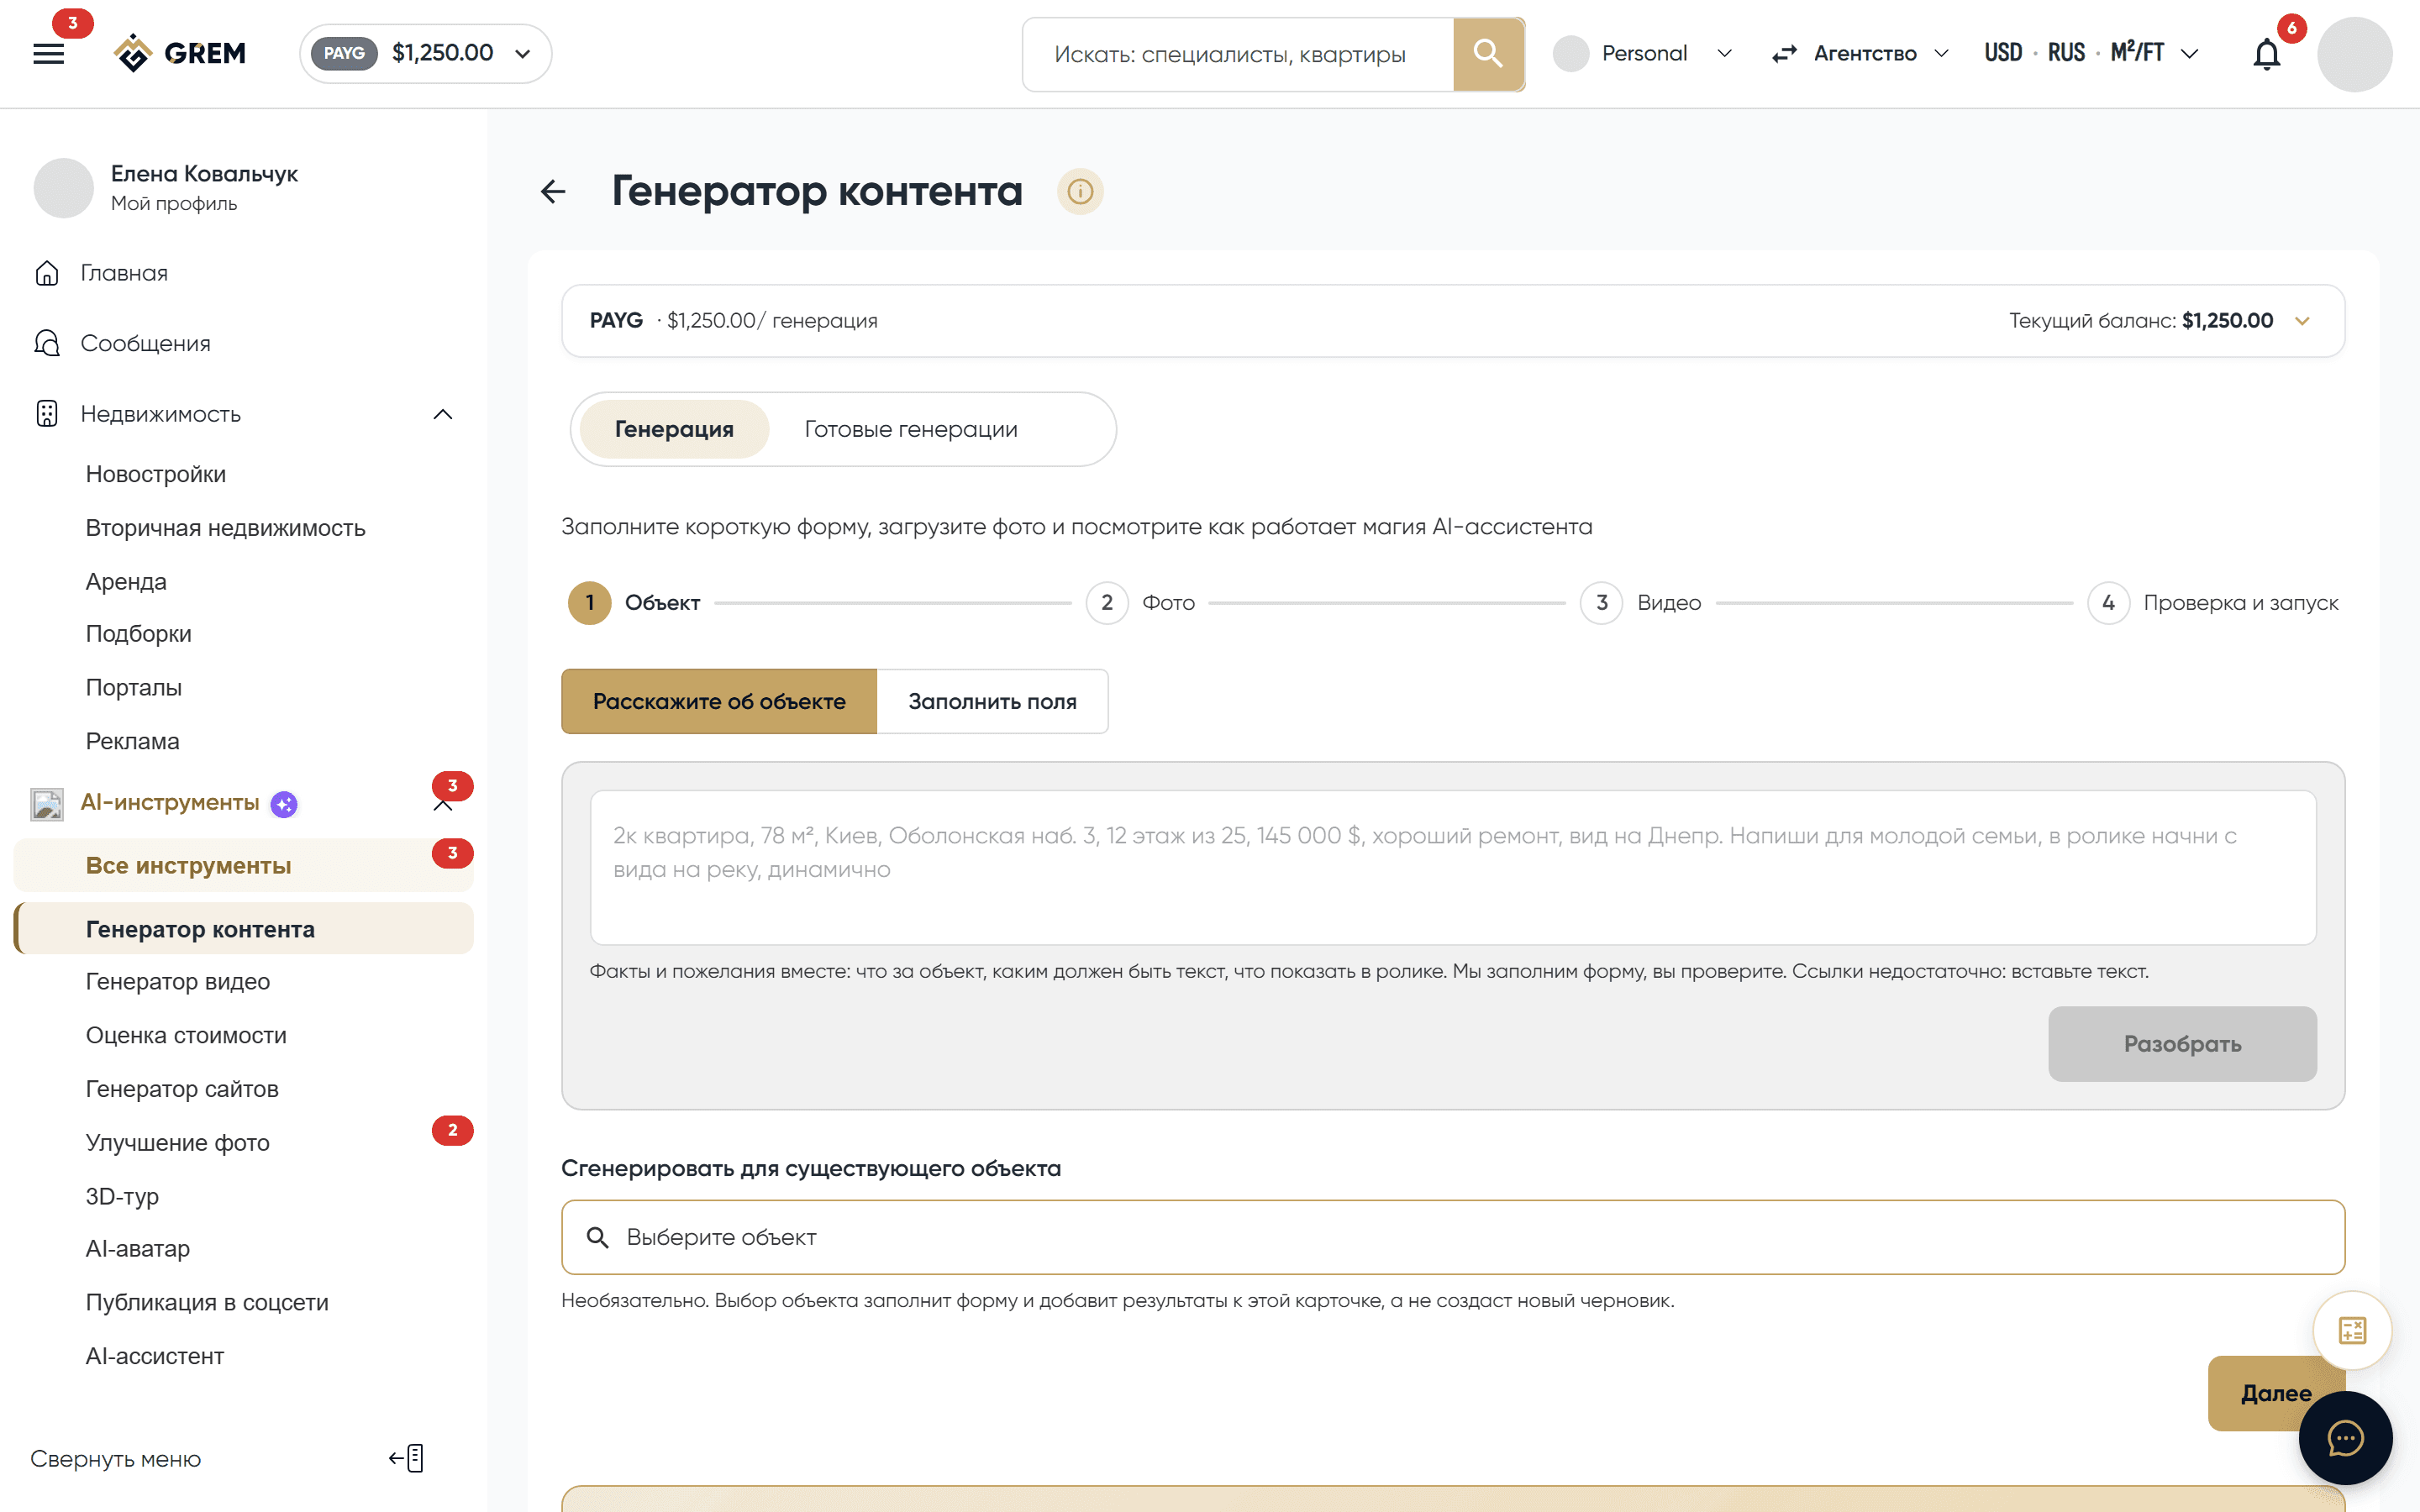Viewport: 2420px width, 1512px height.
Task: Open the USD RUS M²/FT settings dropdown
Action: (x=2091, y=54)
